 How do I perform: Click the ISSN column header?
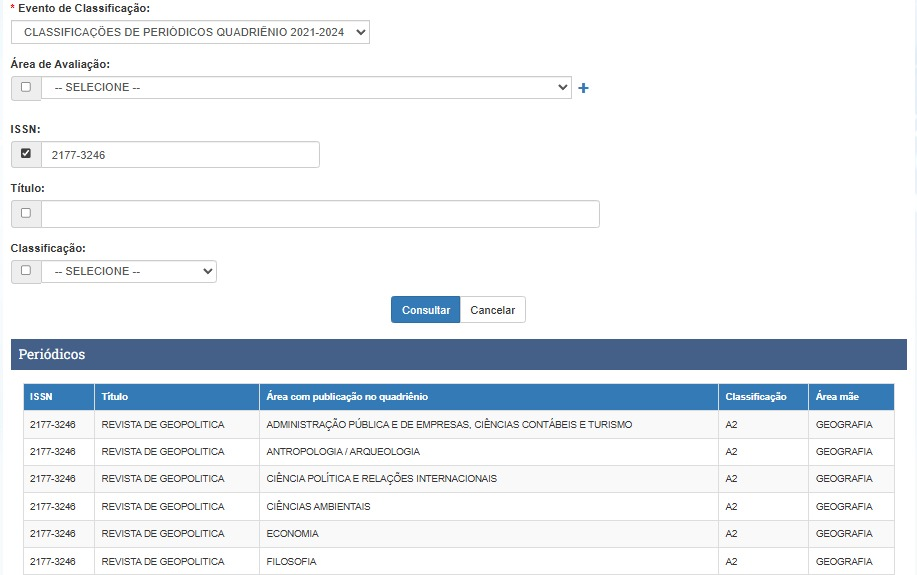click(41, 397)
